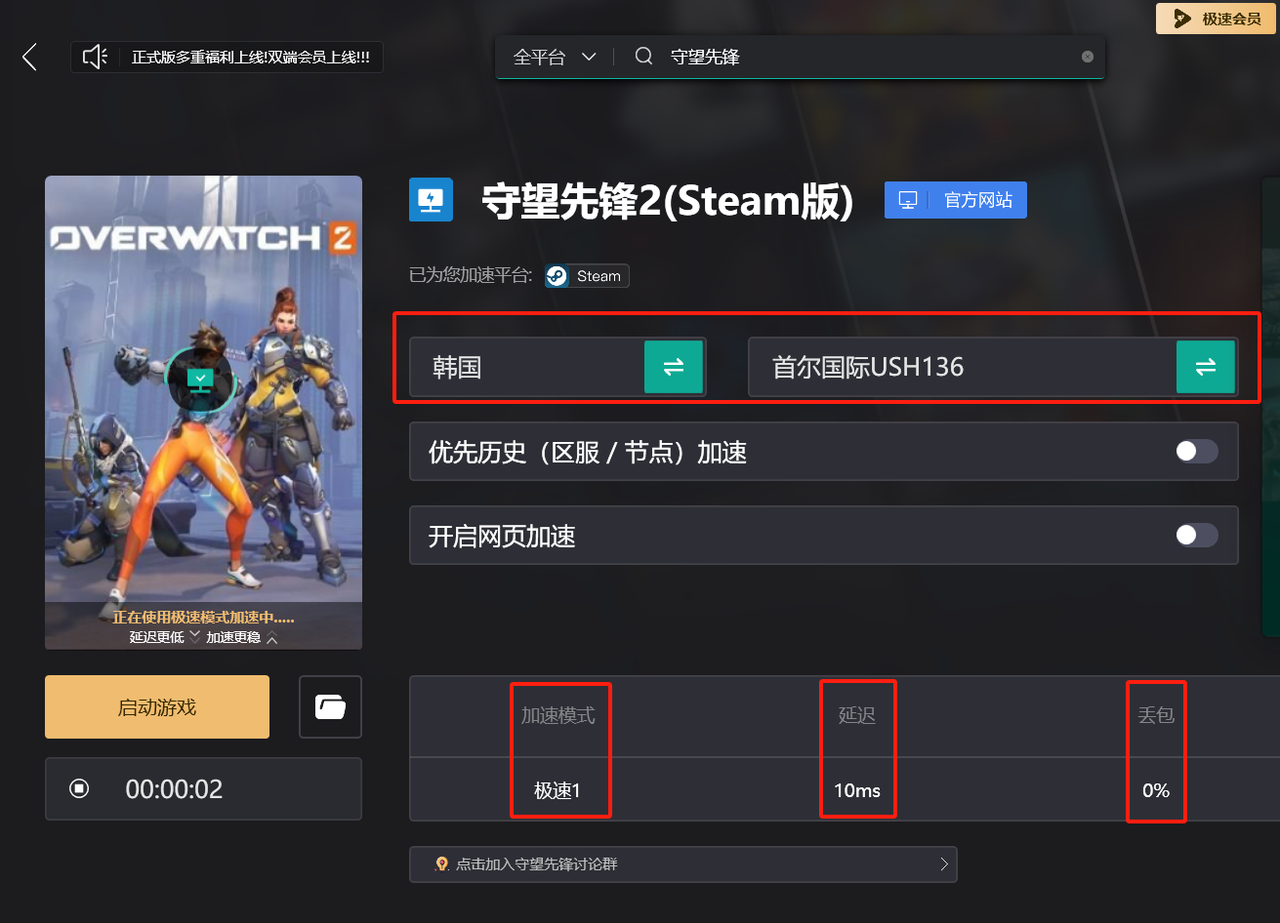Click the blue lightning monitor icon beside the title
Screen dimensions: 1280x923
[431, 200]
